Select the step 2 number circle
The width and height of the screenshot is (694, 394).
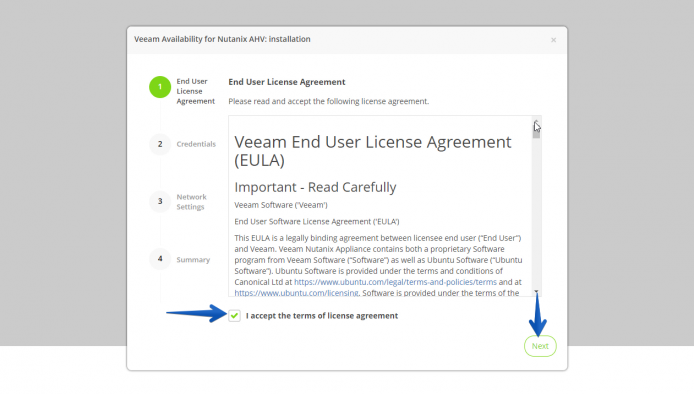click(160, 144)
